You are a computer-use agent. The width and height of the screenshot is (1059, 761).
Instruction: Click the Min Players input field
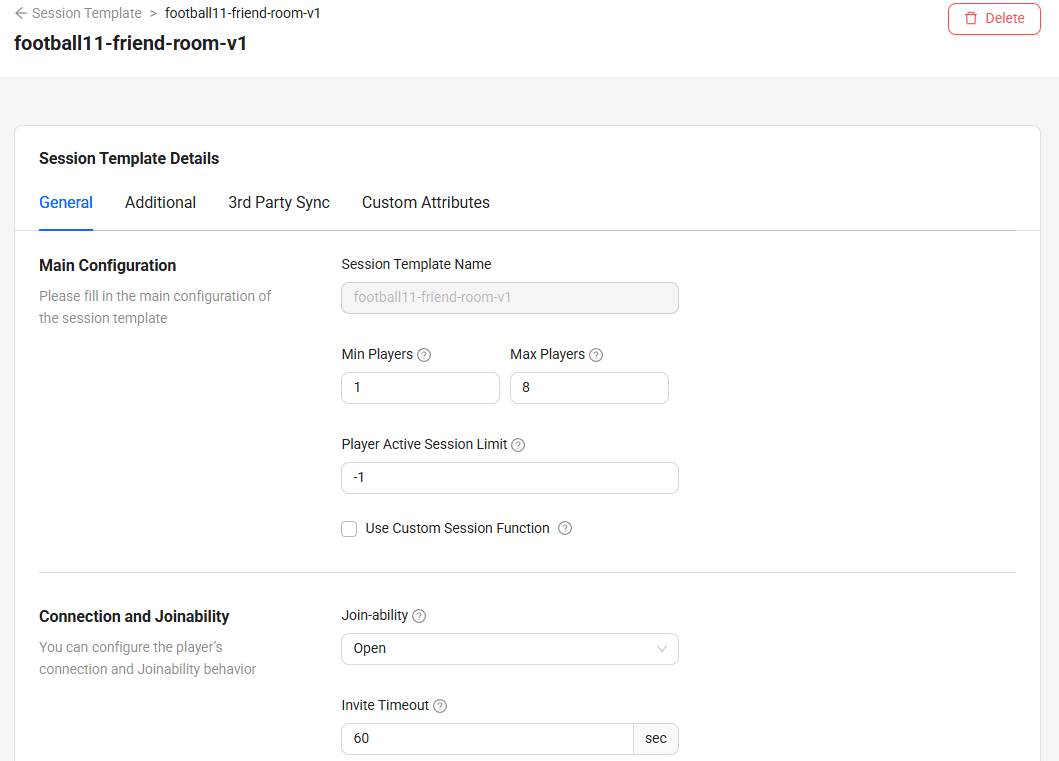421,388
